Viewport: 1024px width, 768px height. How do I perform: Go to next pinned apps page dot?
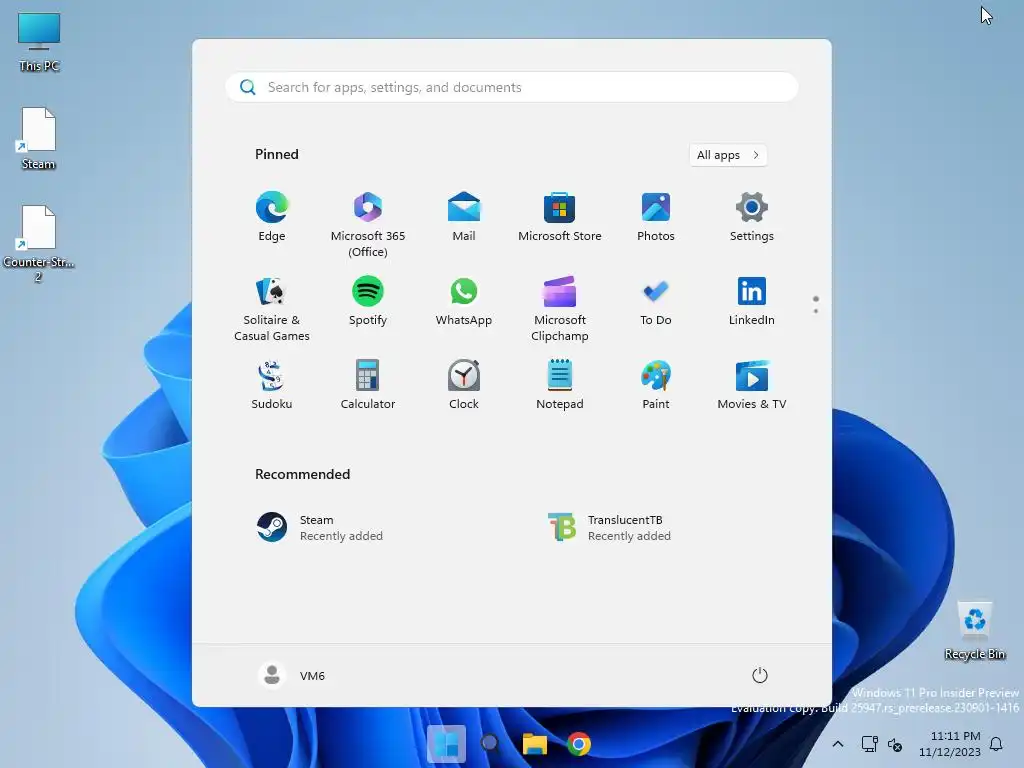[x=816, y=311]
